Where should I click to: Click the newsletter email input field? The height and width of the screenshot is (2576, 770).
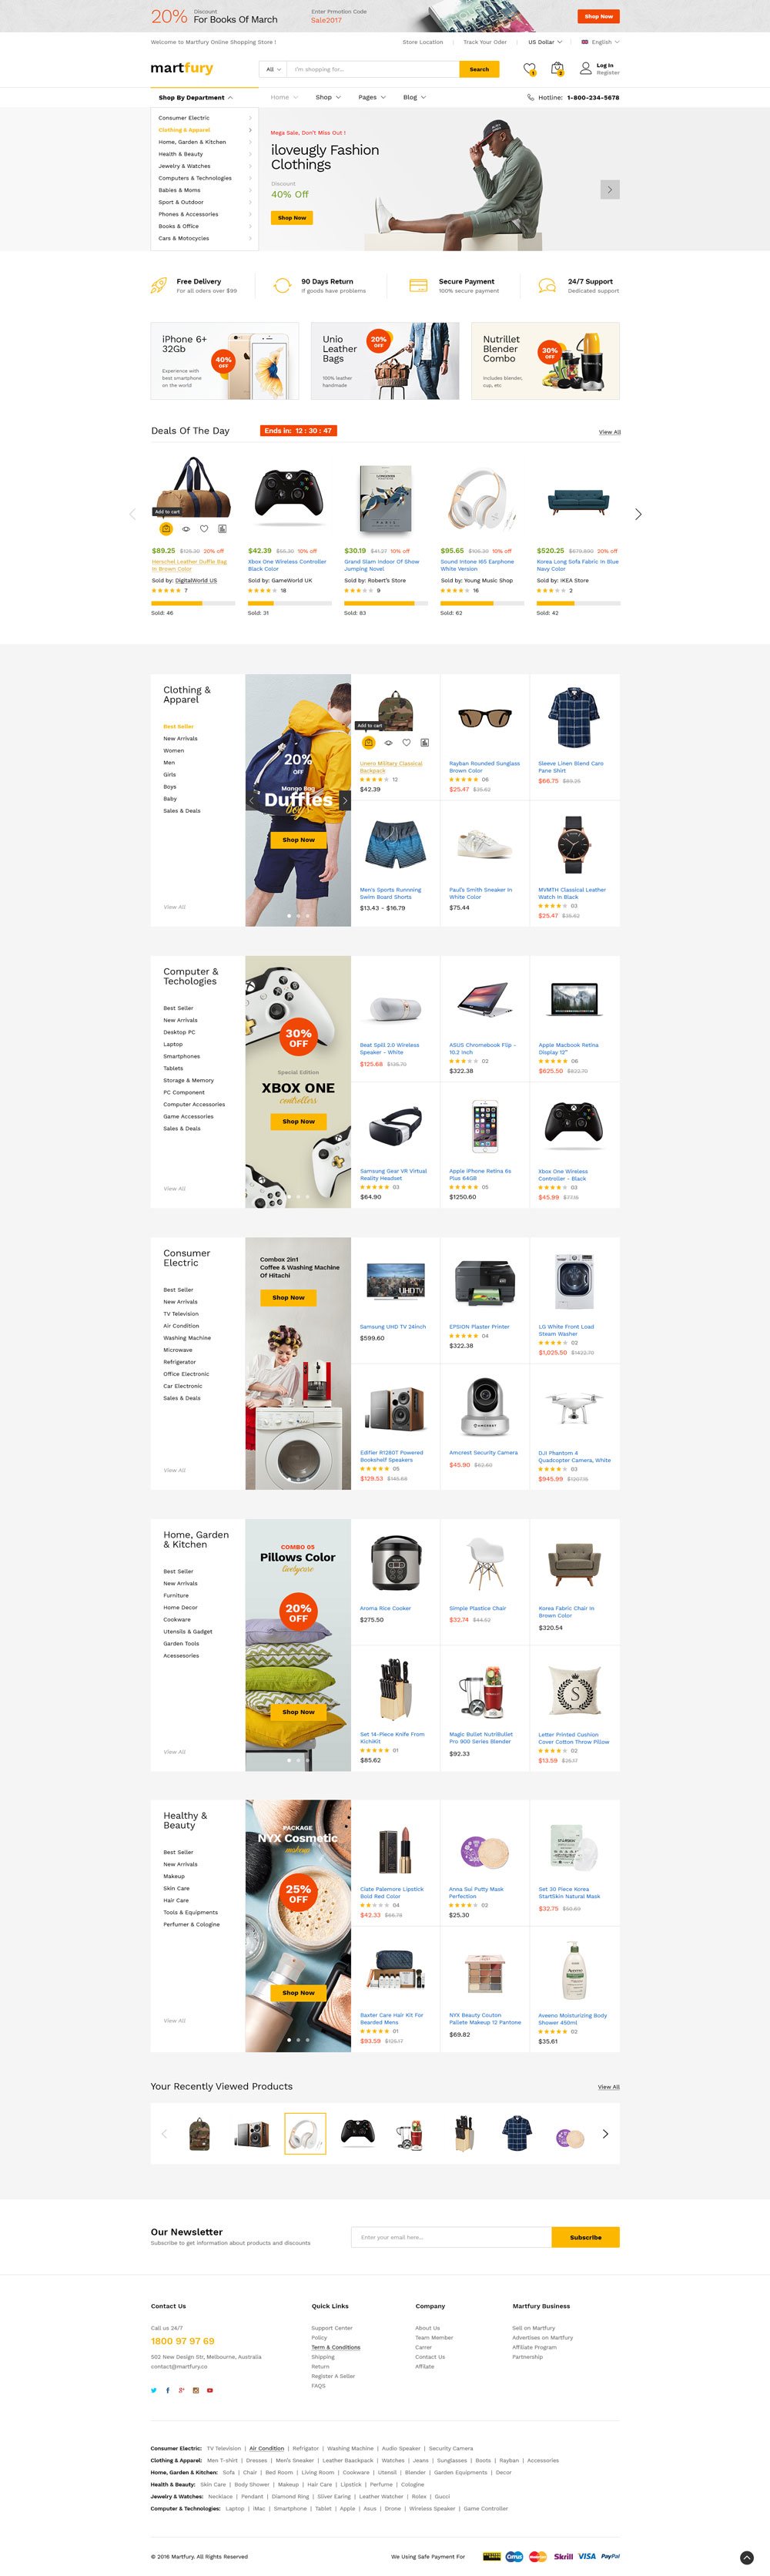(451, 2237)
